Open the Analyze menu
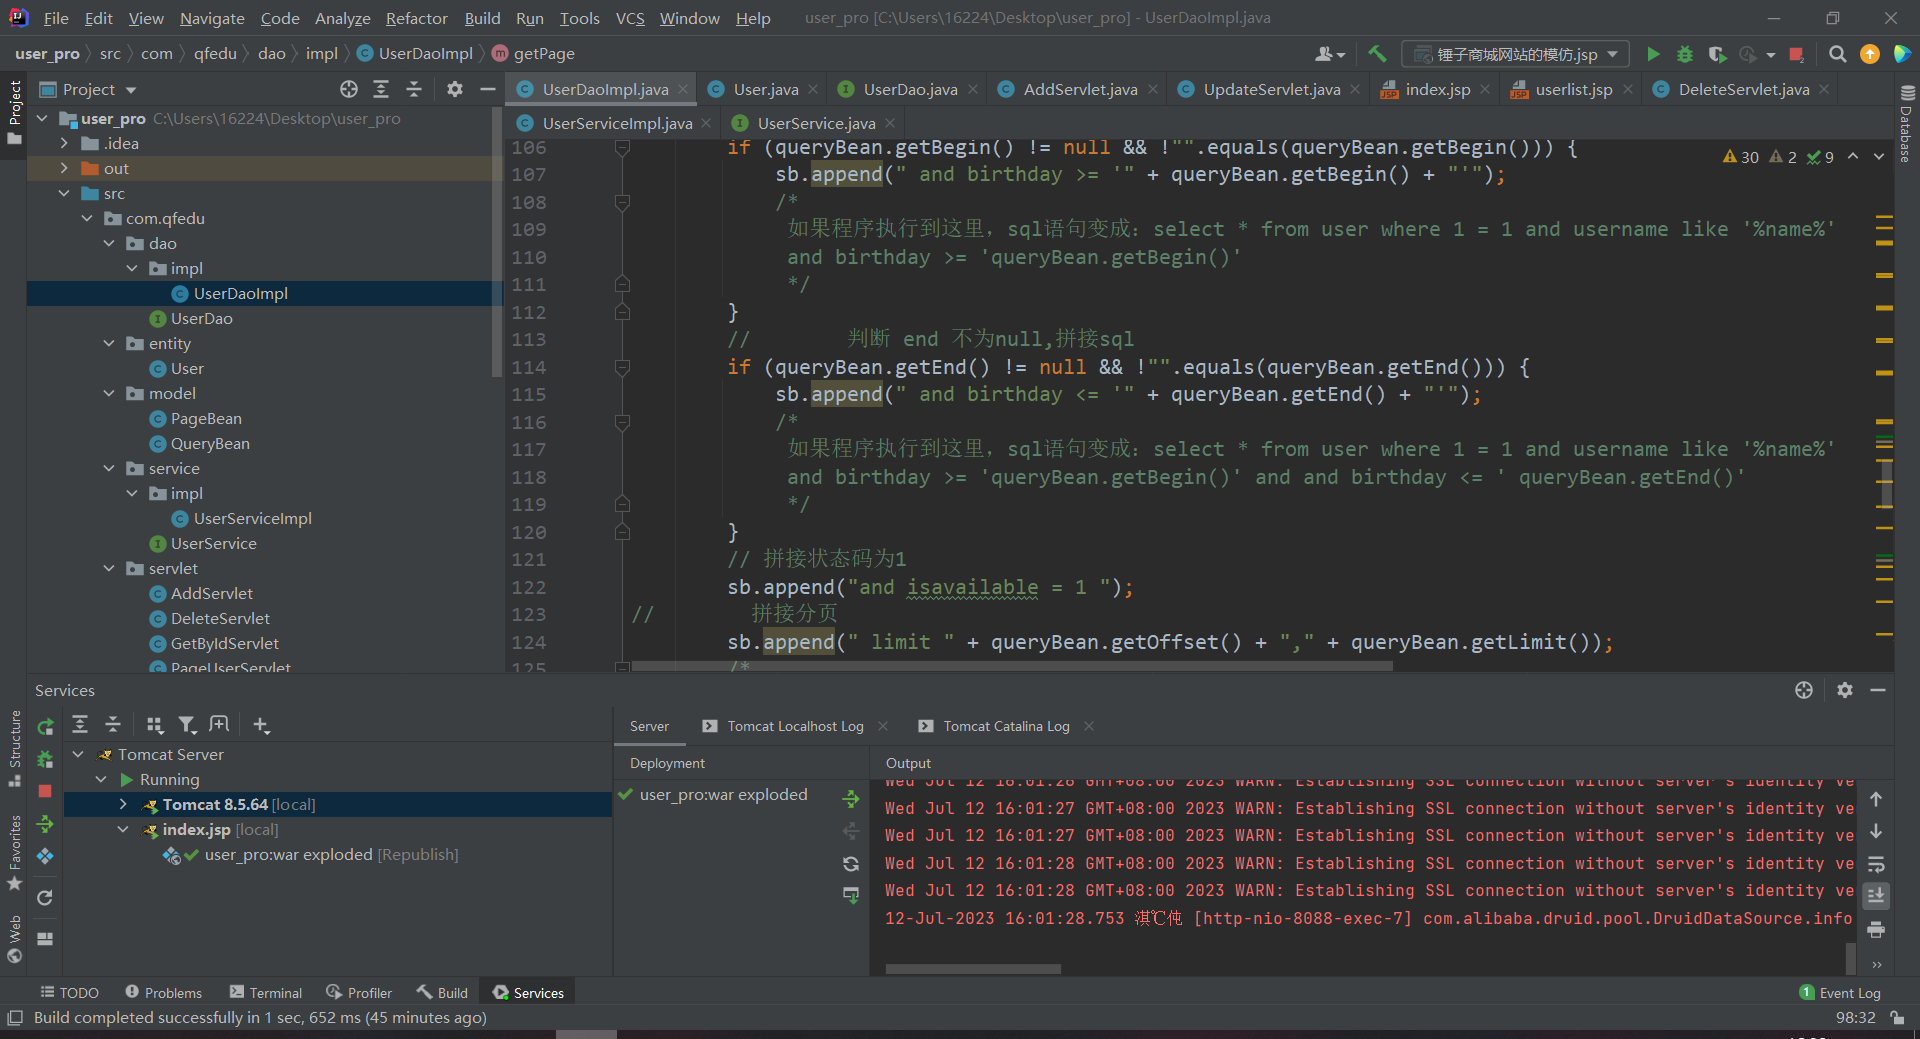The height and width of the screenshot is (1039, 1920). click(342, 18)
